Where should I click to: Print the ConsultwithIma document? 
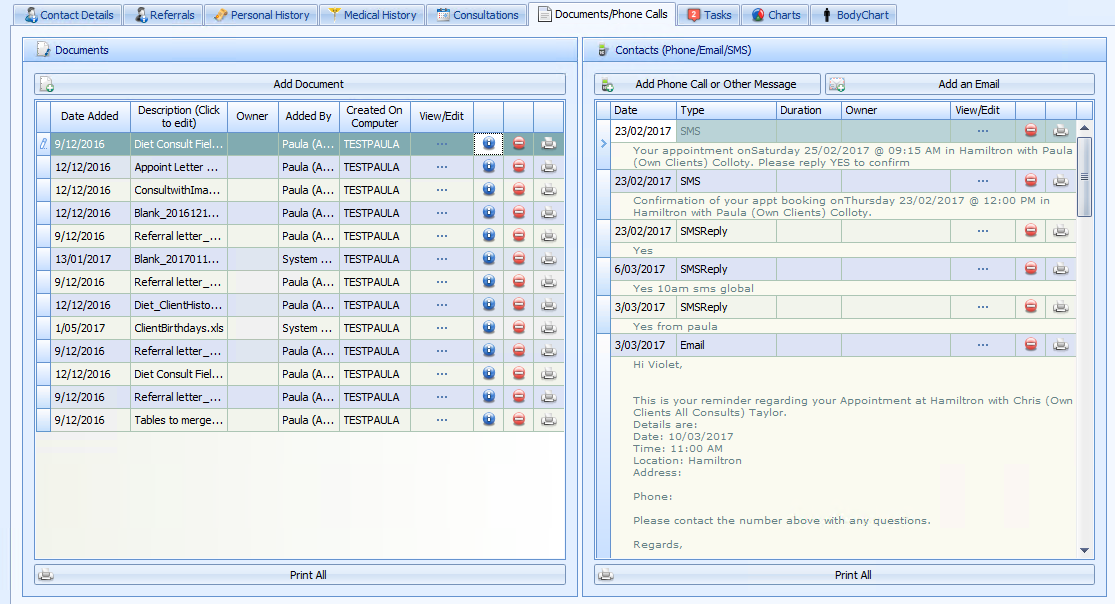548,190
